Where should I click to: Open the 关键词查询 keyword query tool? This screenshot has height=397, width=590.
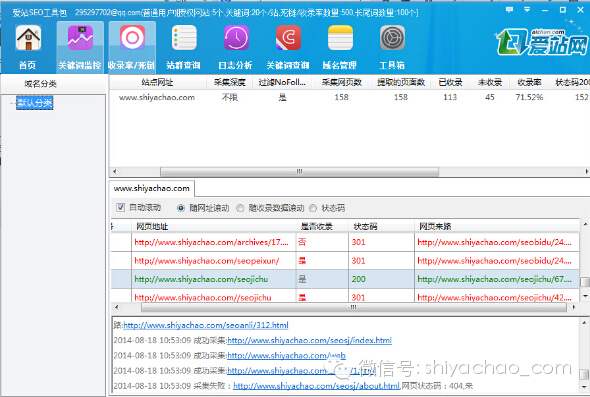(x=288, y=47)
